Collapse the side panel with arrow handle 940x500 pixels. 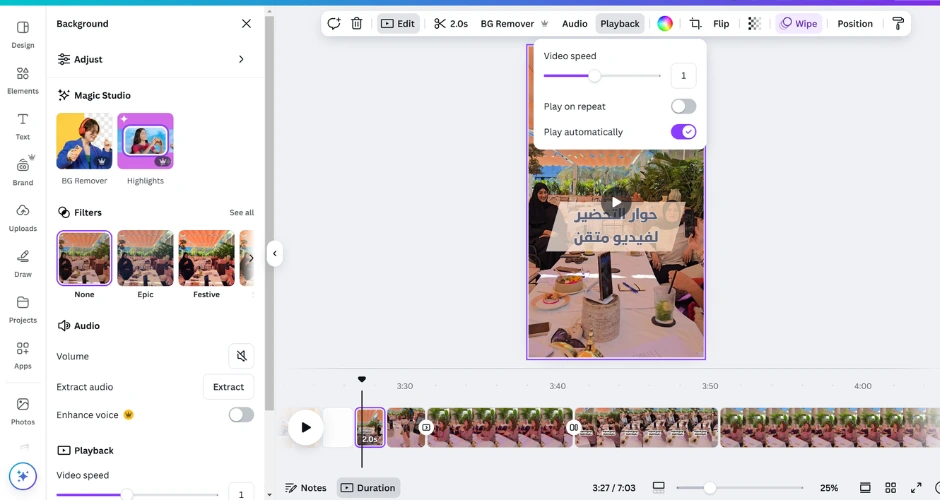point(274,254)
